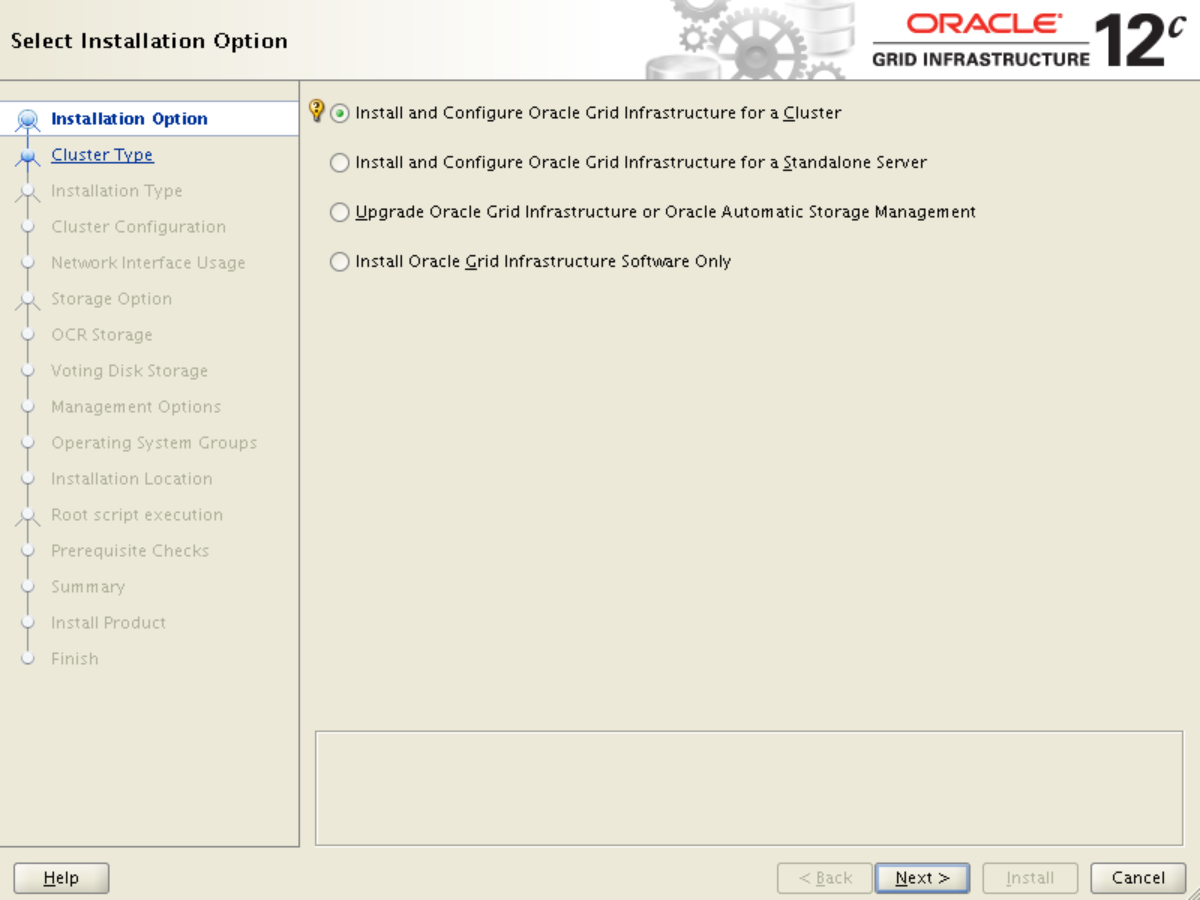
Task: Click the Cluster Type step marker icon
Action: [x=29, y=157]
